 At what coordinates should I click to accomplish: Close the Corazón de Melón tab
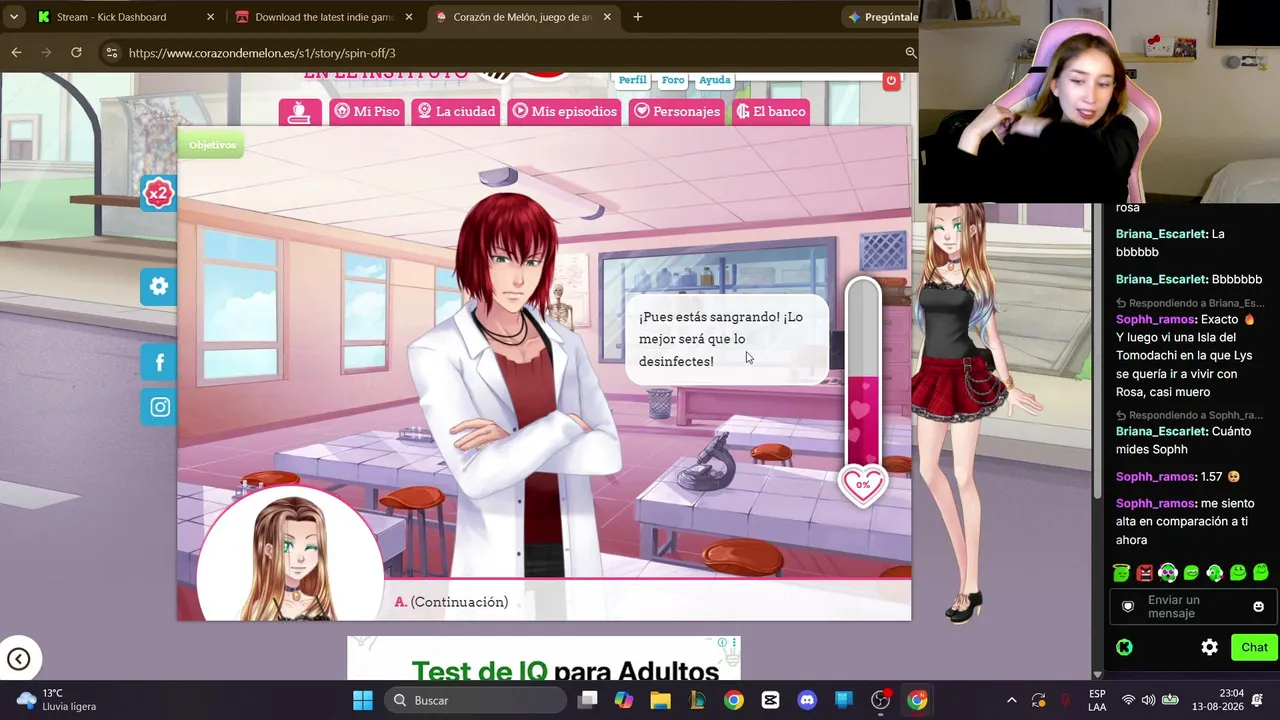[607, 17]
